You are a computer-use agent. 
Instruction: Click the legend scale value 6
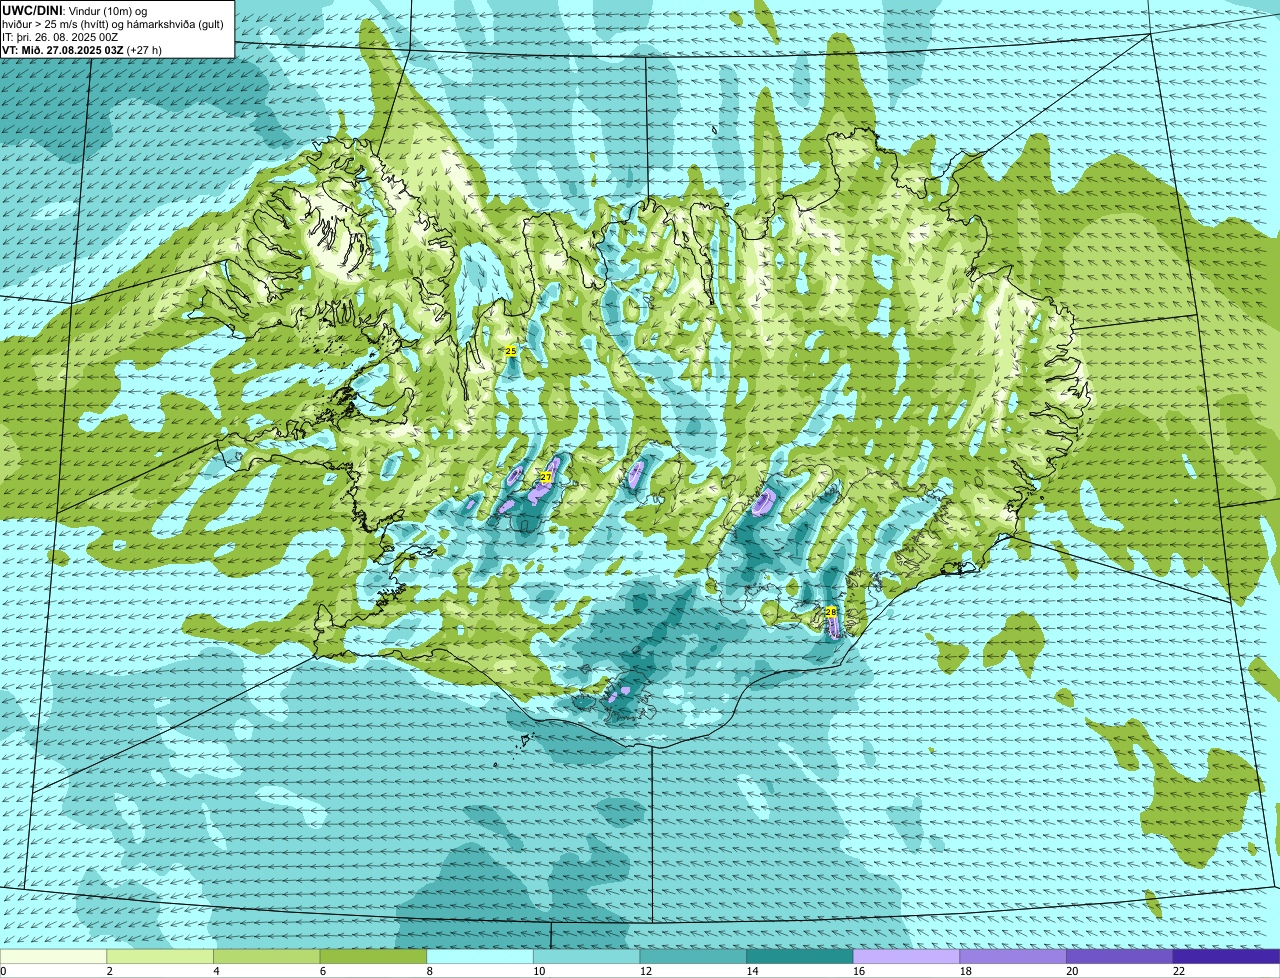[x=322, y=971]
